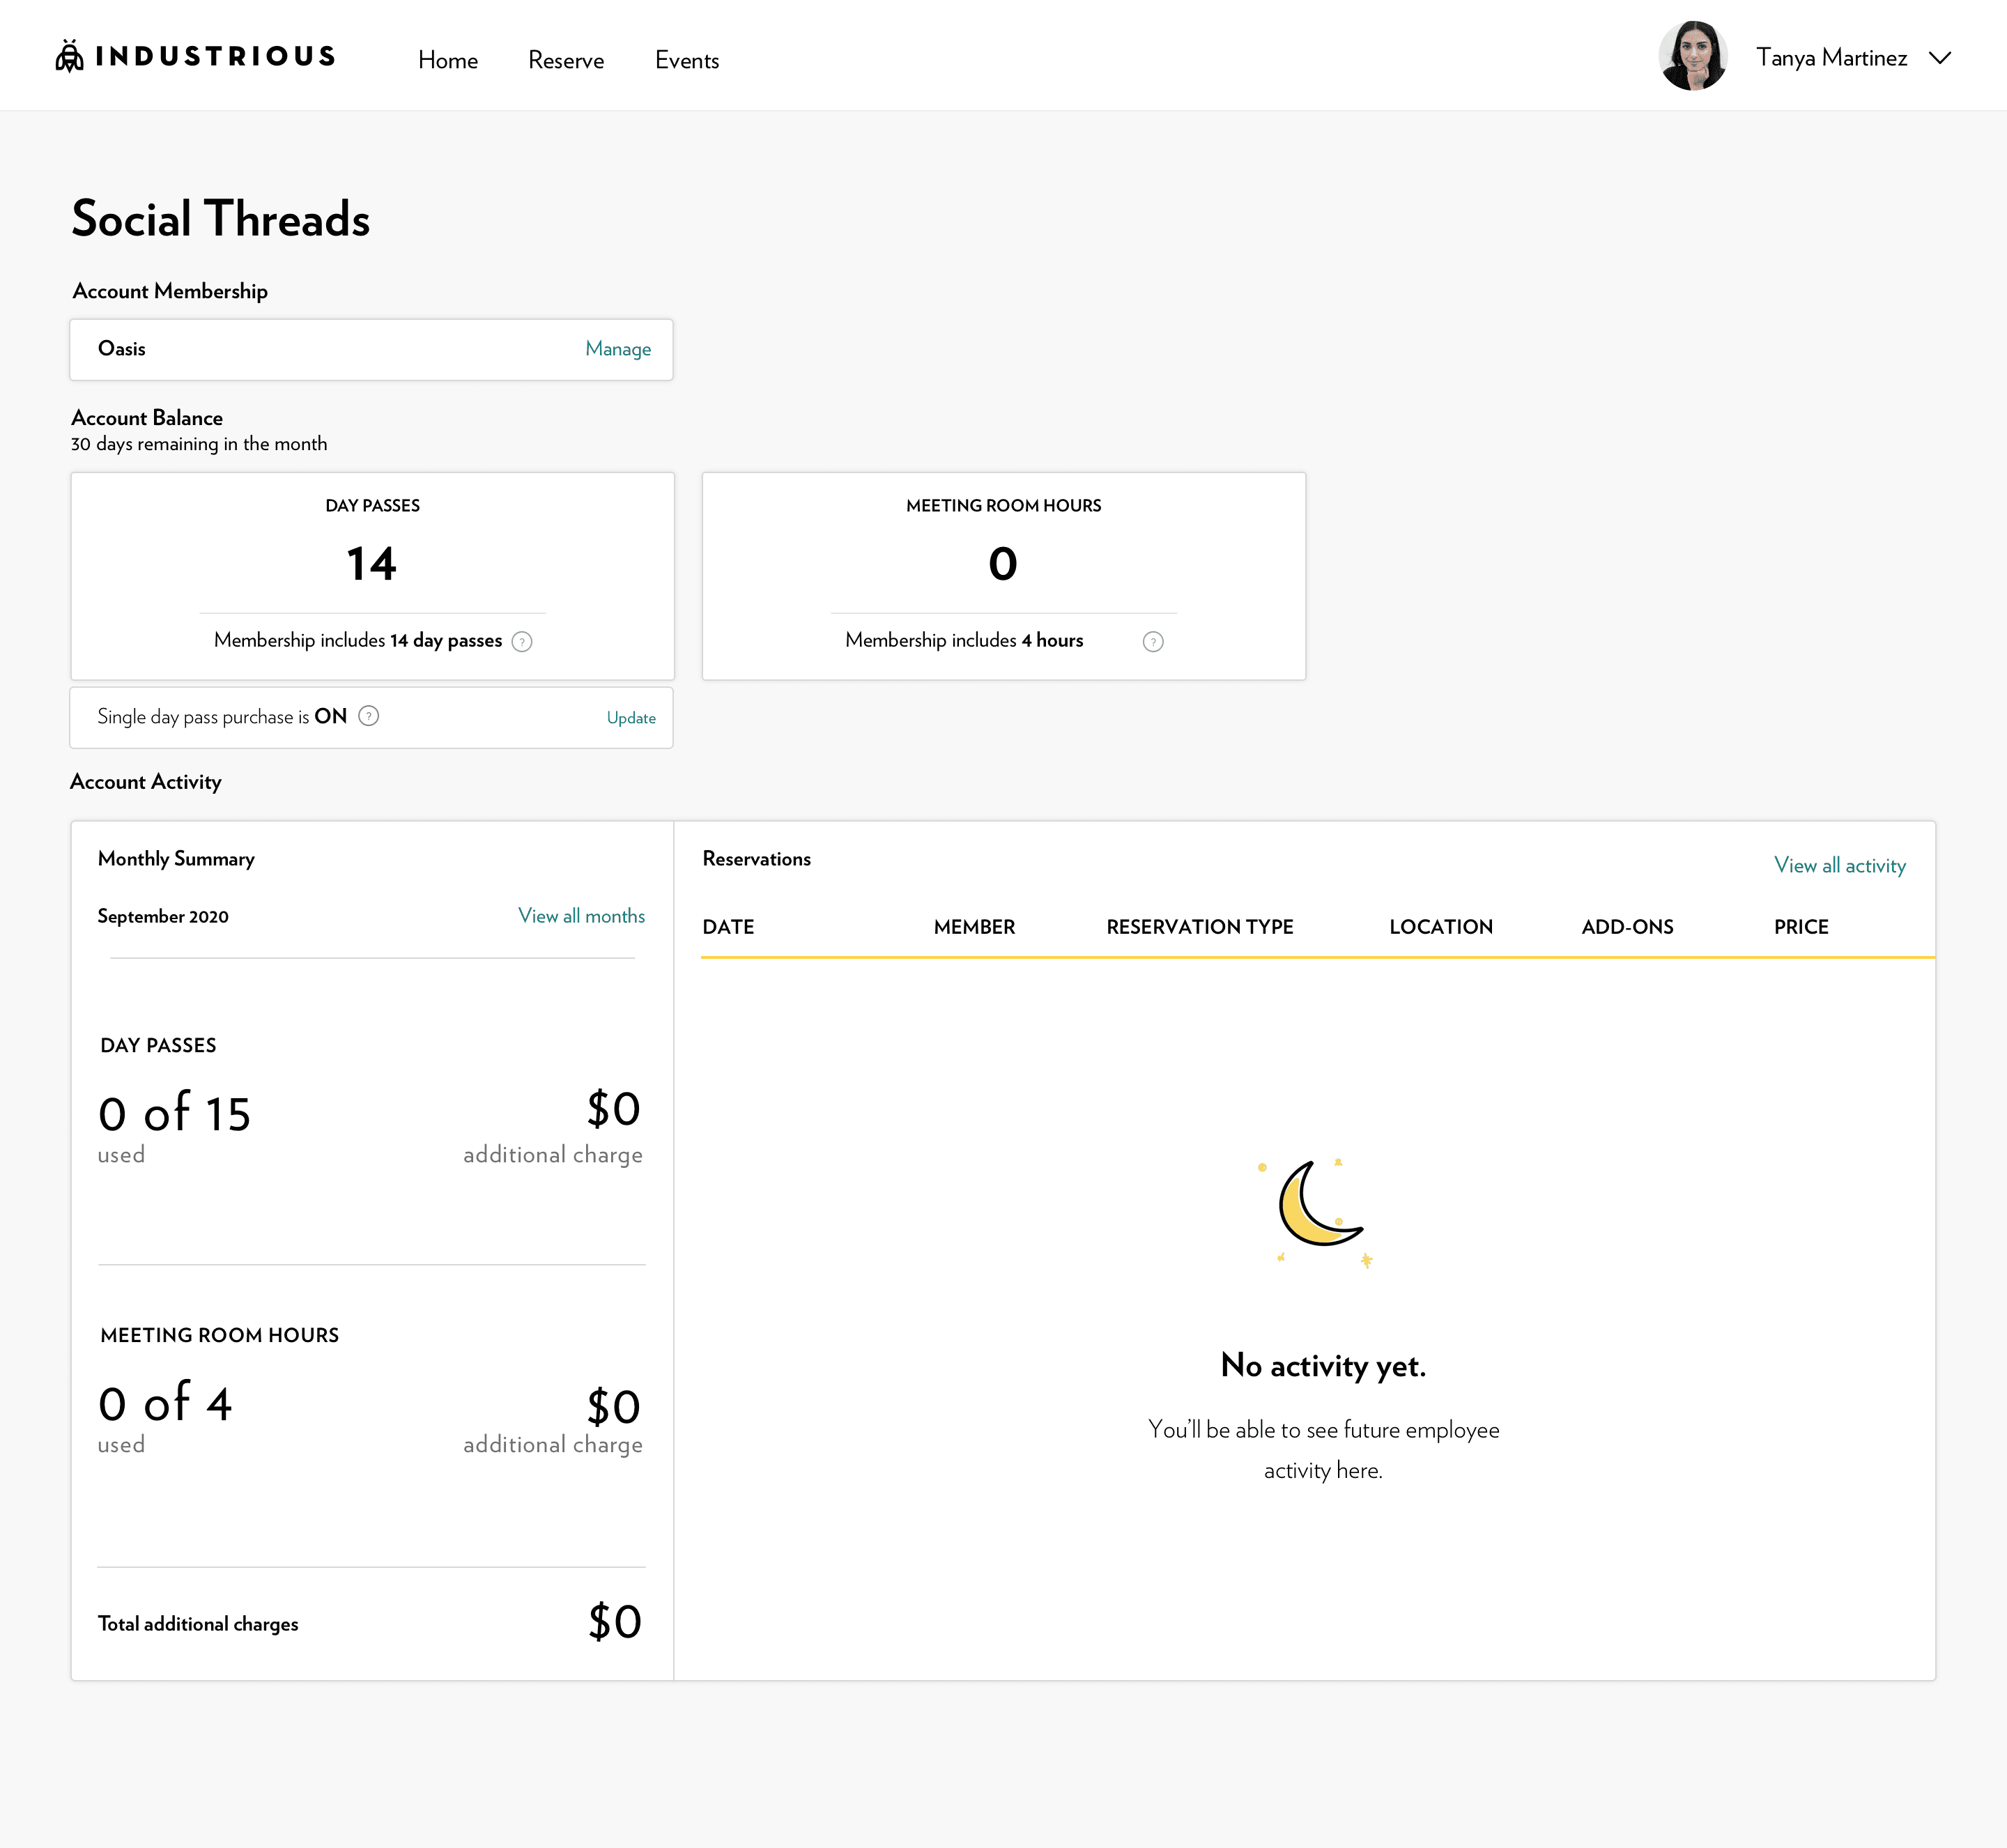2007x1848 pixels.
Task: Click 'Membership includes 4 hours' text
Action: click(964, 641)
